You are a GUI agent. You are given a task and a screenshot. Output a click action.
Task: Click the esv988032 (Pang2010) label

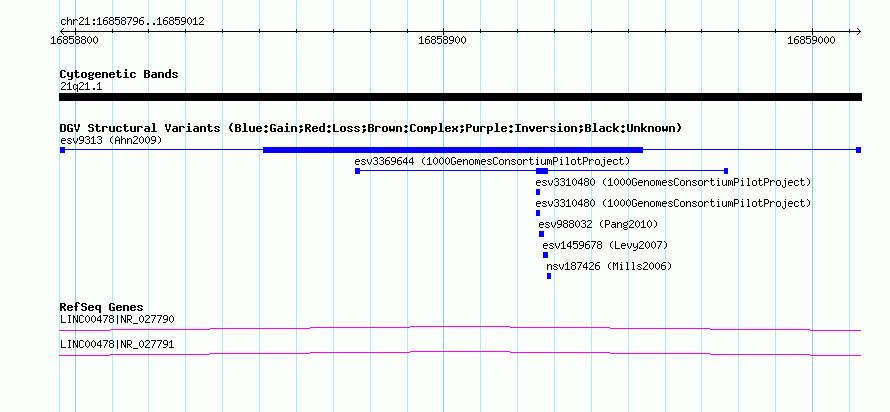598,225
